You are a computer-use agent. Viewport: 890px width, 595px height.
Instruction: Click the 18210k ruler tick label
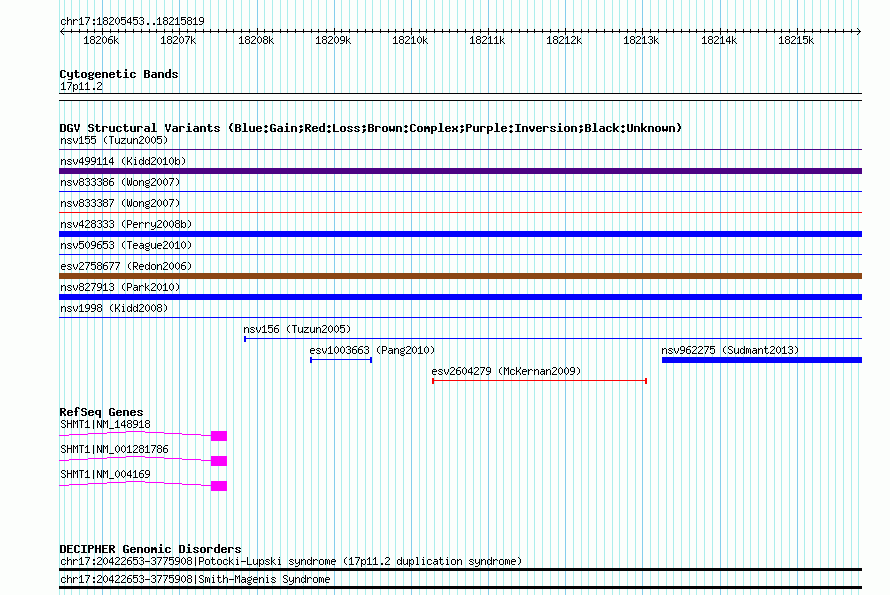pyautogui.click(x=410, y=40)
